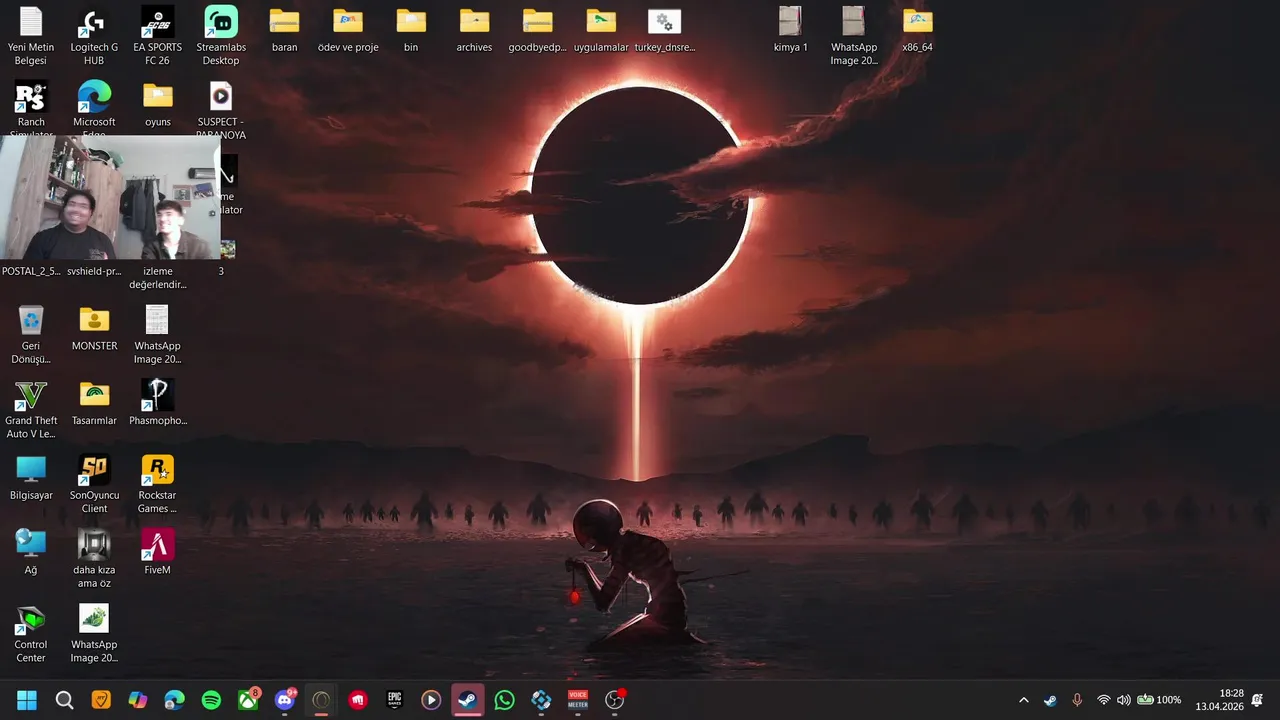
Task: Select the bin folder on desktop
Action: tap(411, 30)
